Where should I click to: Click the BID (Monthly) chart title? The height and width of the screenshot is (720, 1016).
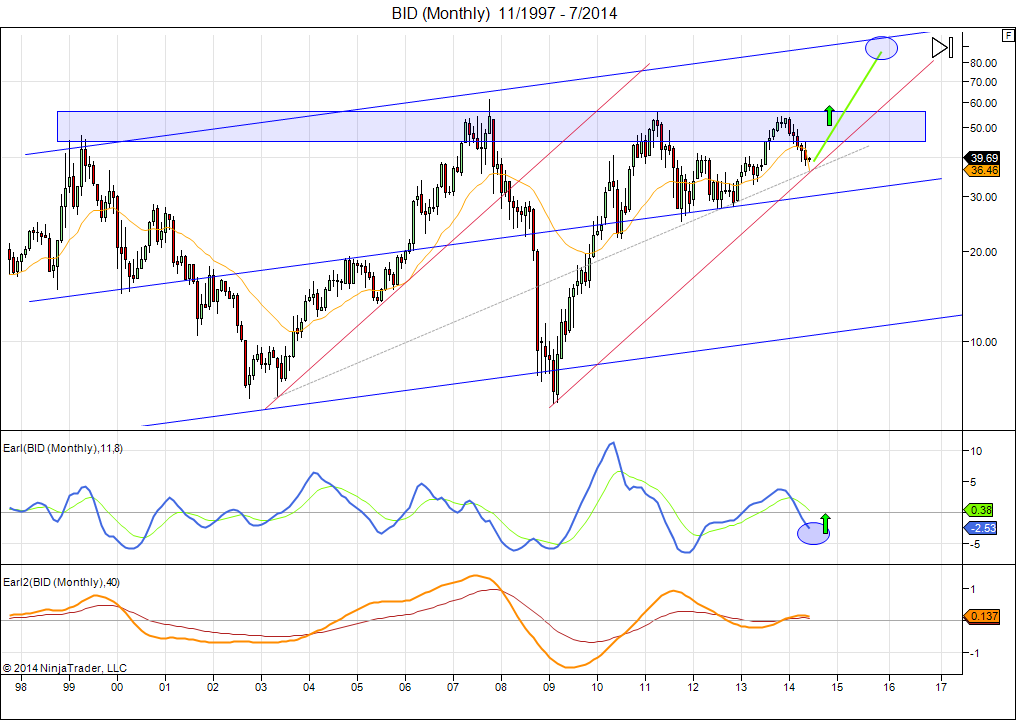[504, 13]
